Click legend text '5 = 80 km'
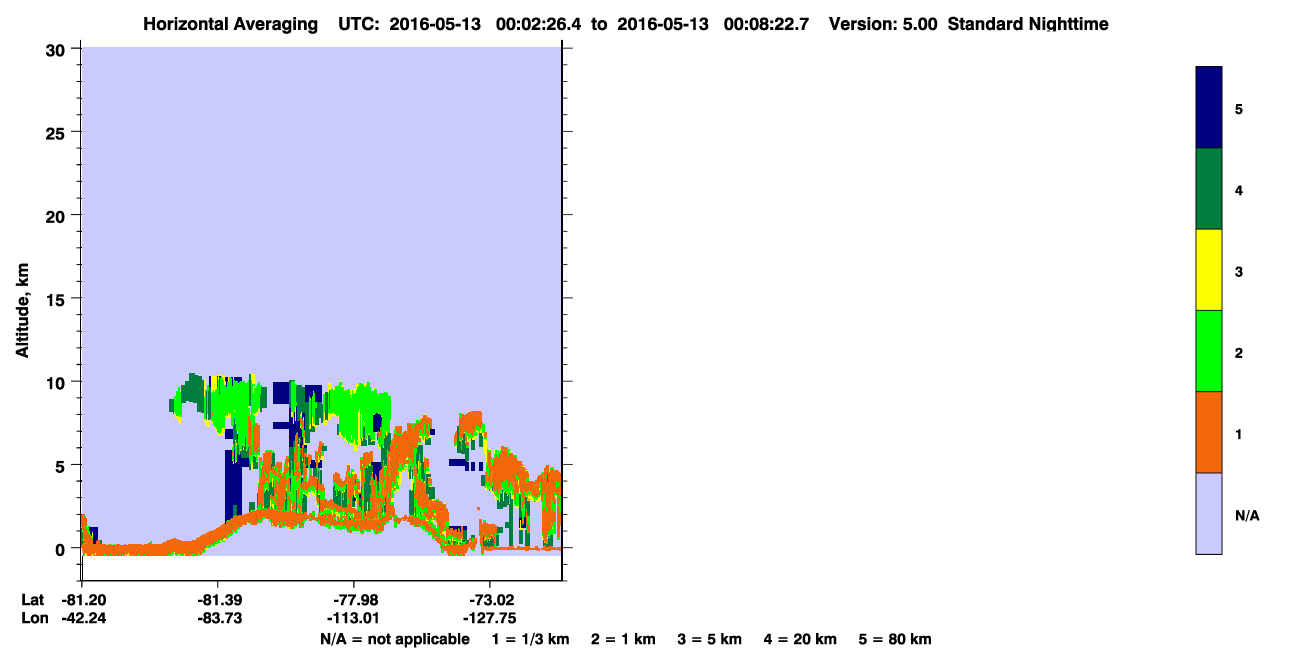 (x=895, y=639)
